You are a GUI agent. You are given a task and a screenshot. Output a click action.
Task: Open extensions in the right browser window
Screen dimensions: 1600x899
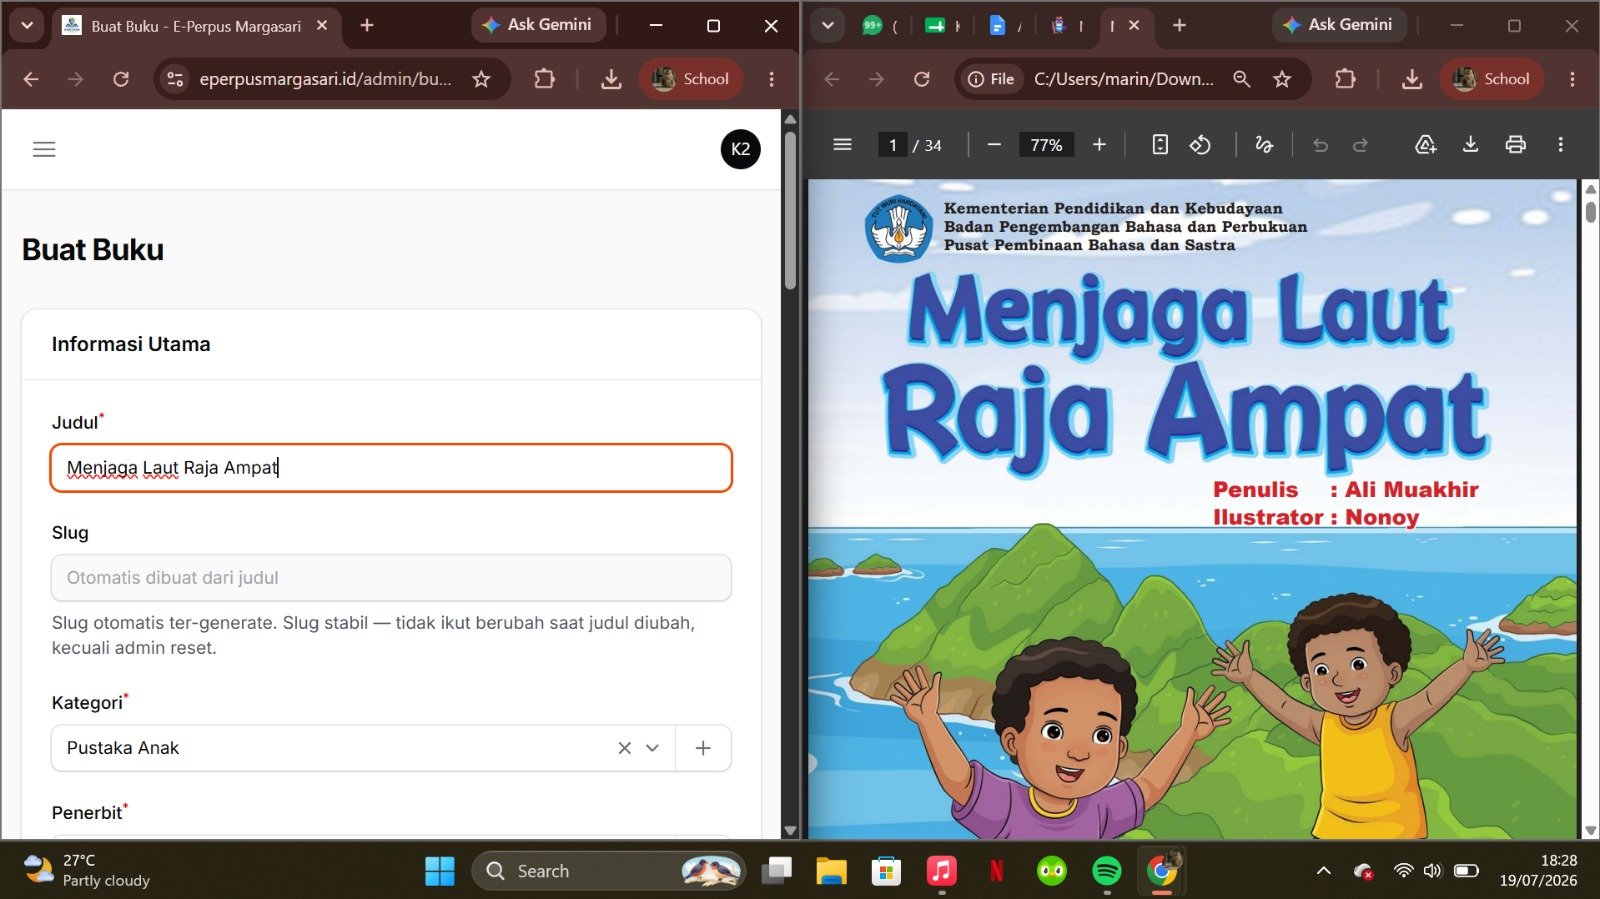point(1345,79)
